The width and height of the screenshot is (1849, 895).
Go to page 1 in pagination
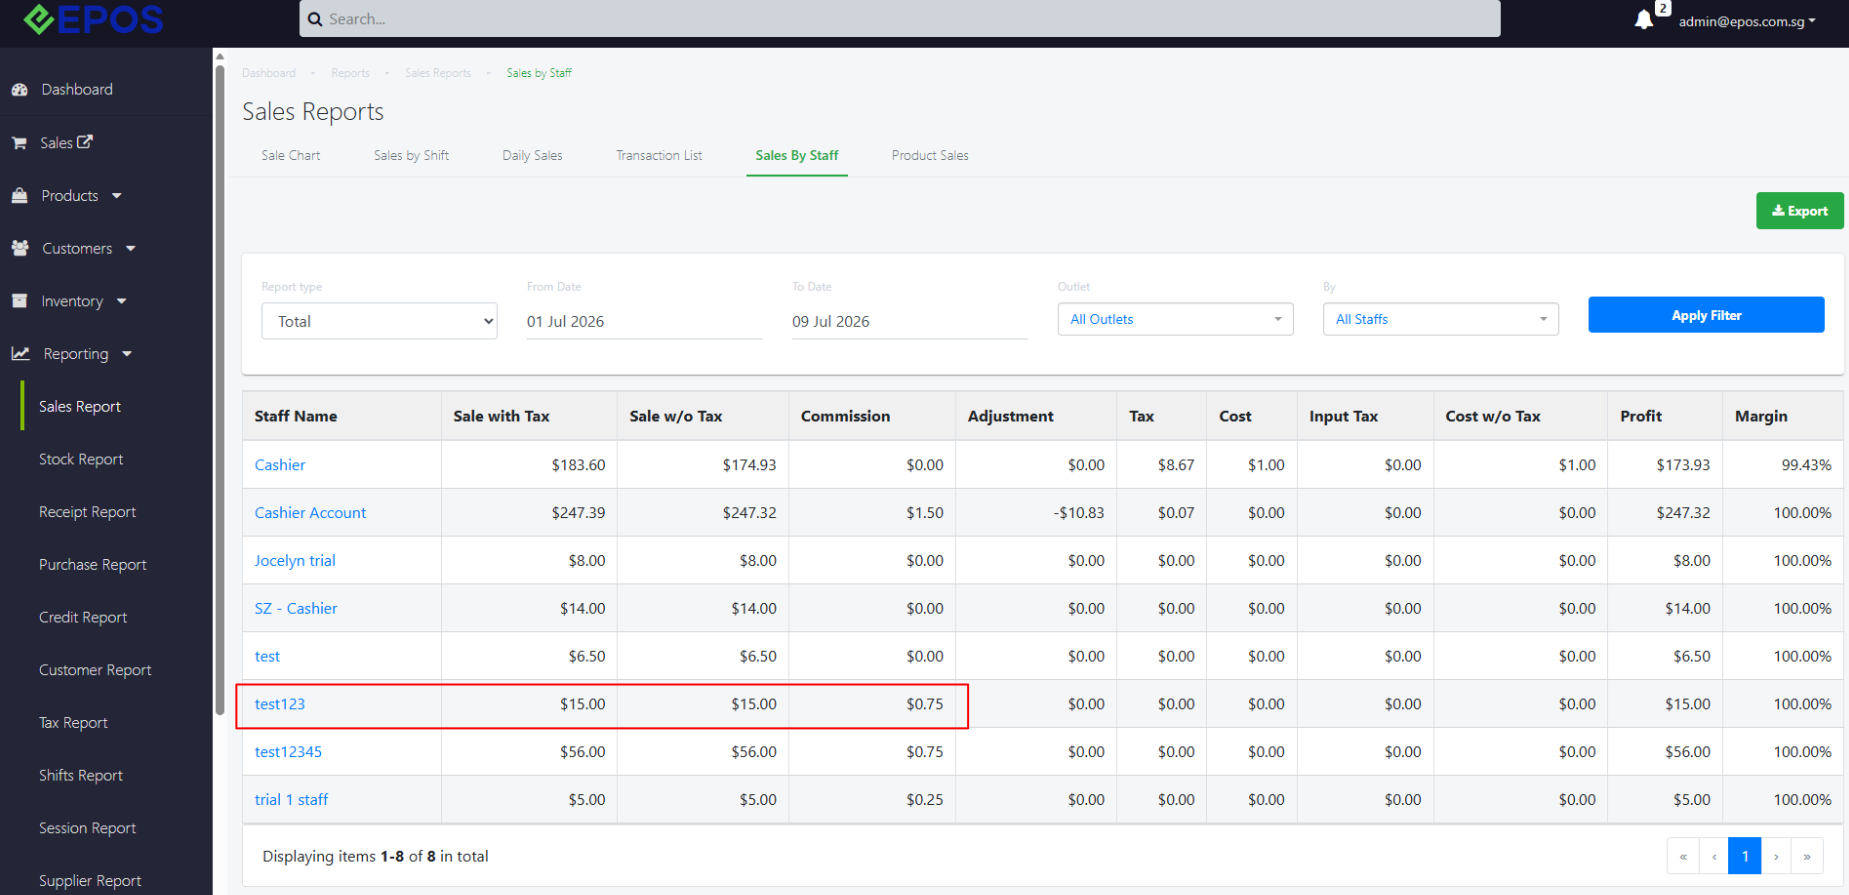[x=1744, y=856]
